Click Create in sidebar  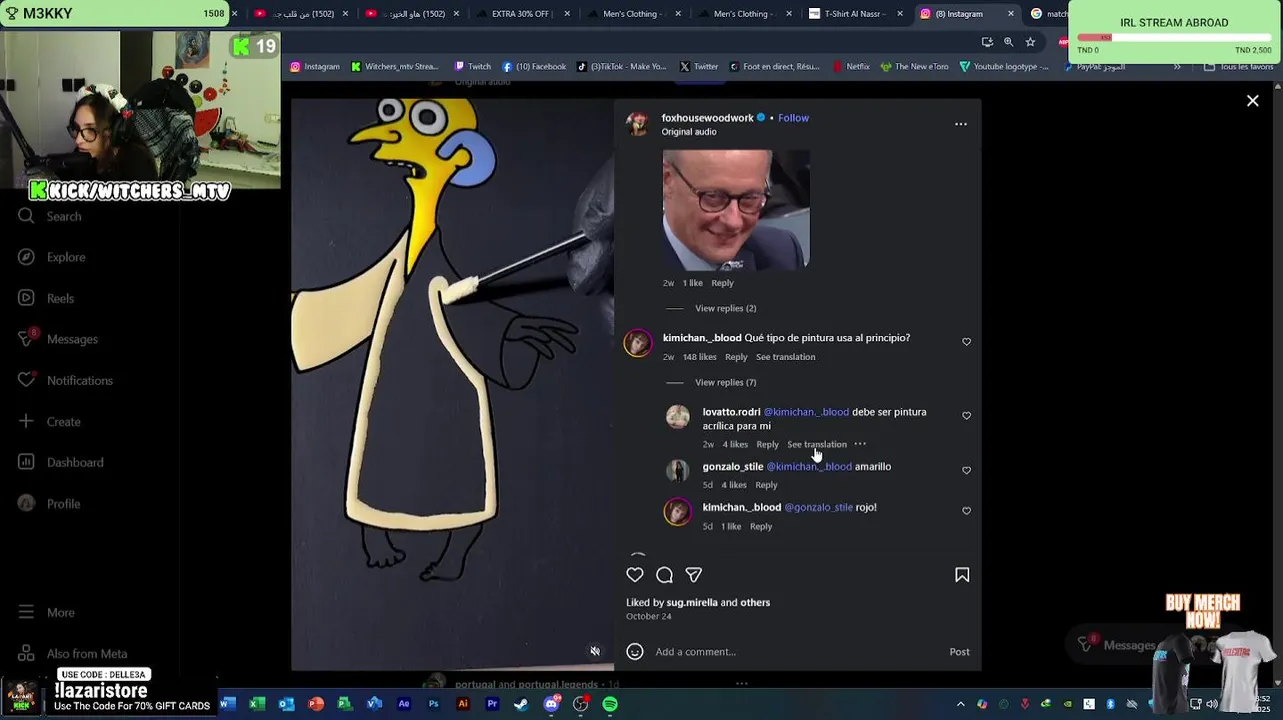[x=63, y=421]
